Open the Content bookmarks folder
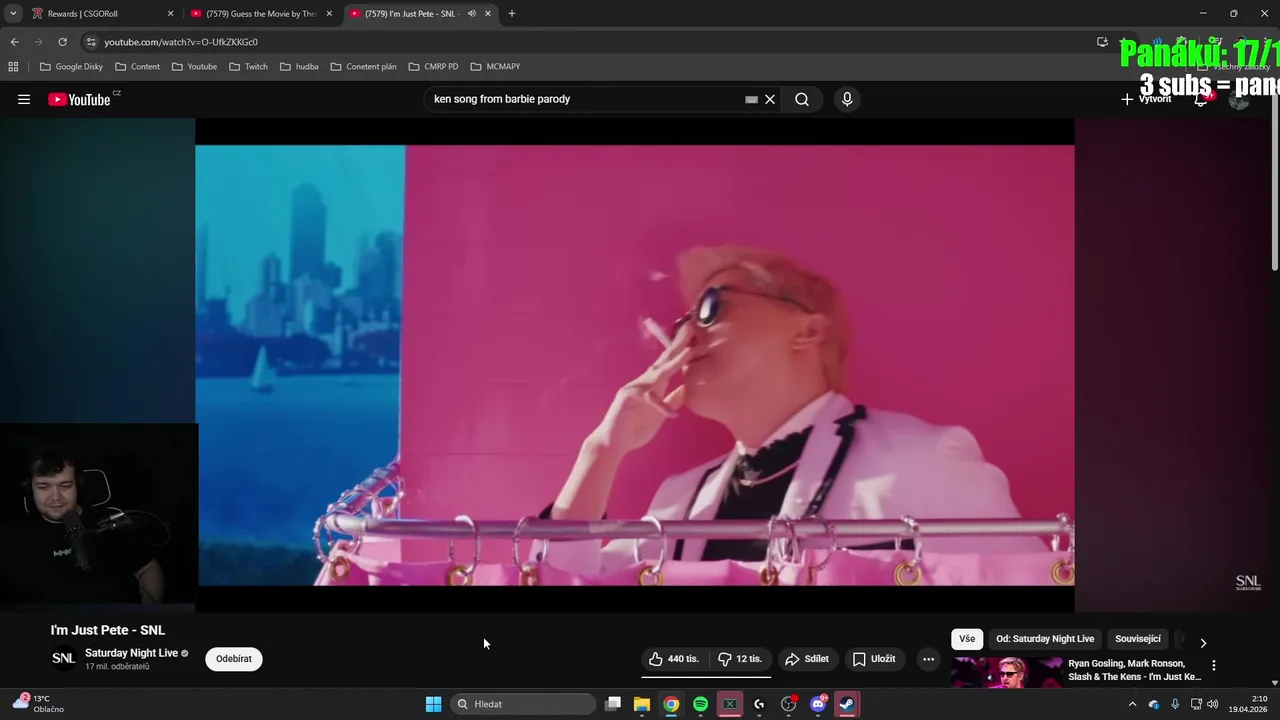This screenshot has width=1280, height=720. pos(137,67)
